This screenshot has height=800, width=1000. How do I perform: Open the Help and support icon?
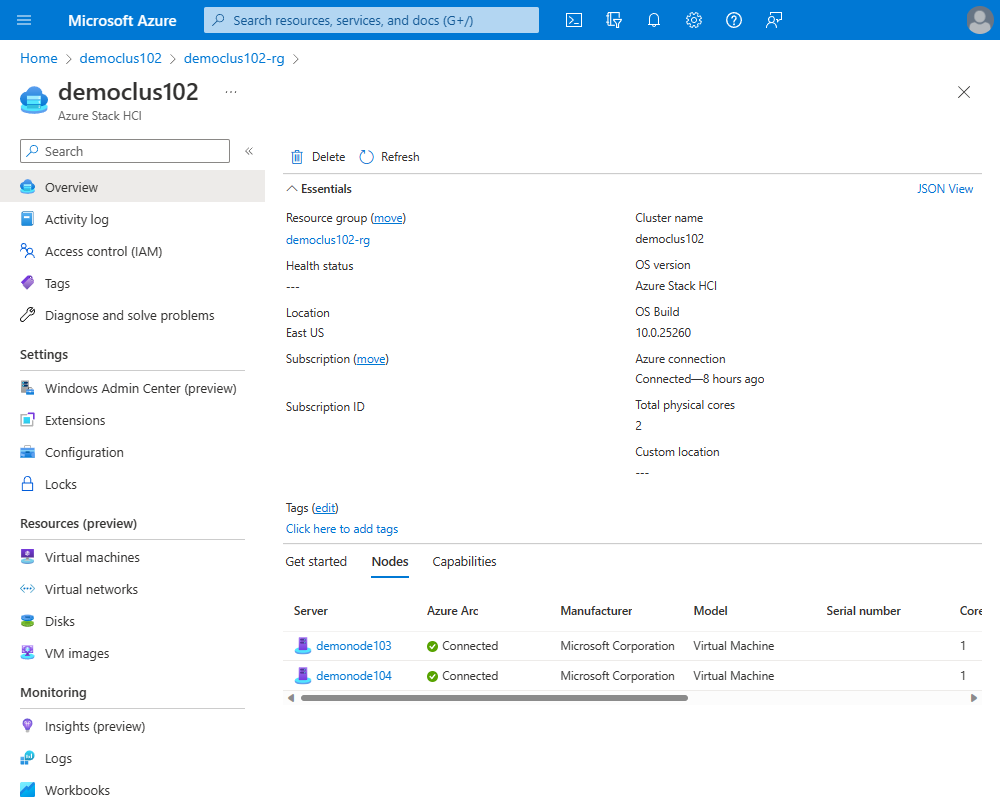tap(734, 20)
